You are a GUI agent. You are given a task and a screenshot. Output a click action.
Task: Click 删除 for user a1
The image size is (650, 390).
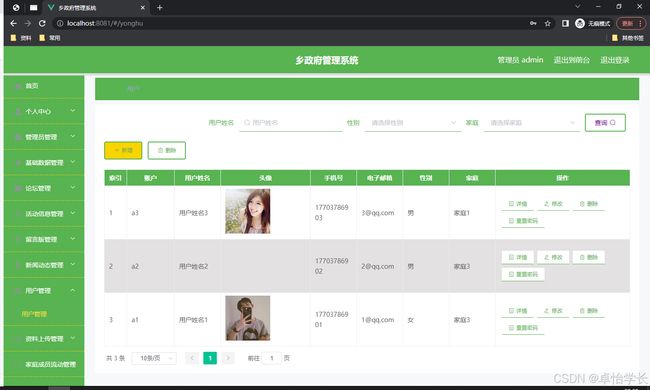point(589,311)
